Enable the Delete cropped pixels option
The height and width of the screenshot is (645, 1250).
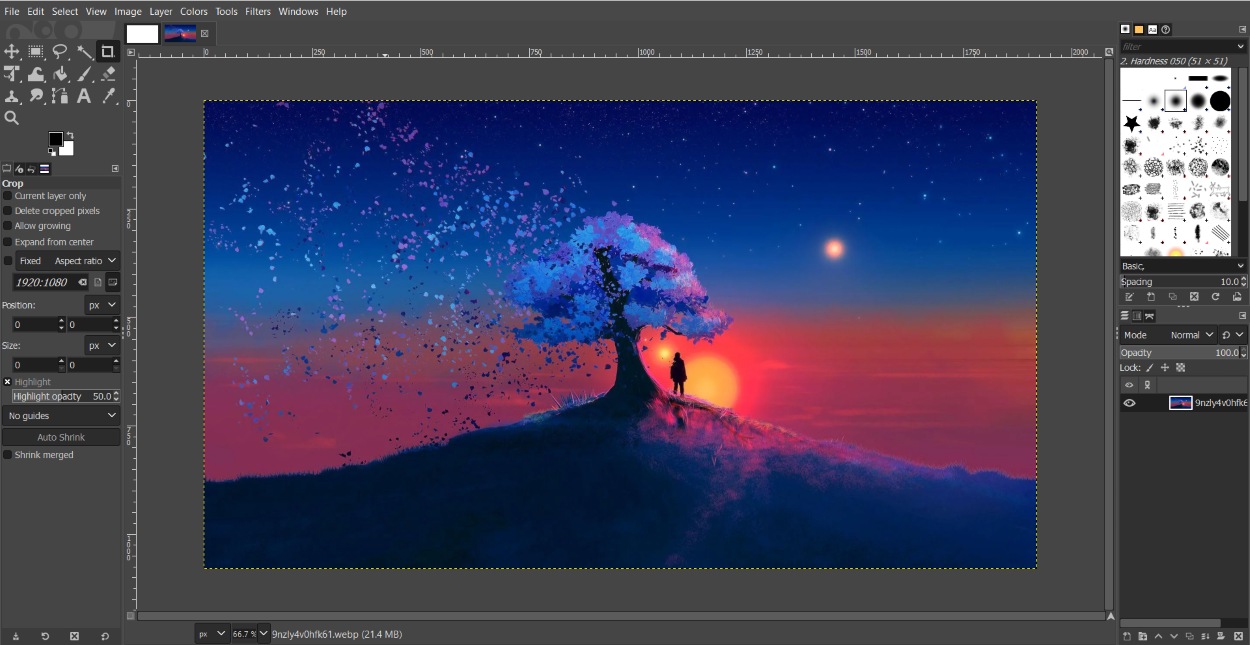pos(8,211)
